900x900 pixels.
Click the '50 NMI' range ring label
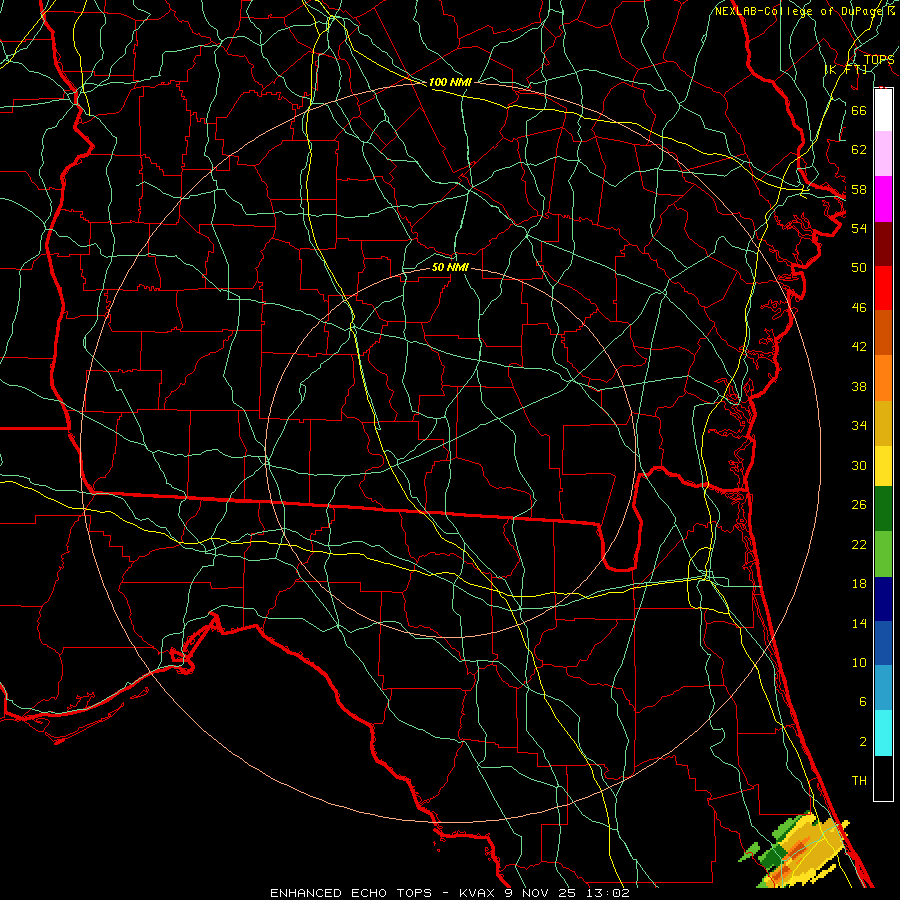pyautogui.click(x=451, y=267)
